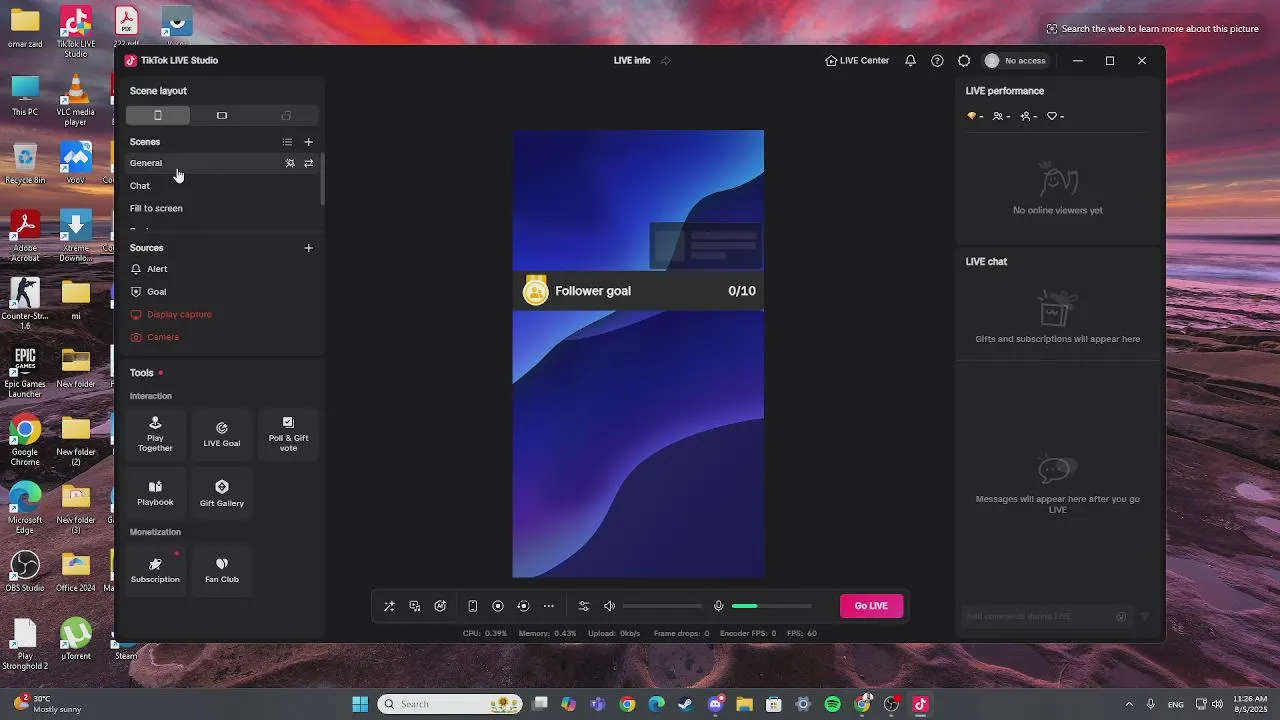Screen dimensions: 1280x720
Task: Mute the speaker output
Action: pyautogui.click(x=609, y=606)
